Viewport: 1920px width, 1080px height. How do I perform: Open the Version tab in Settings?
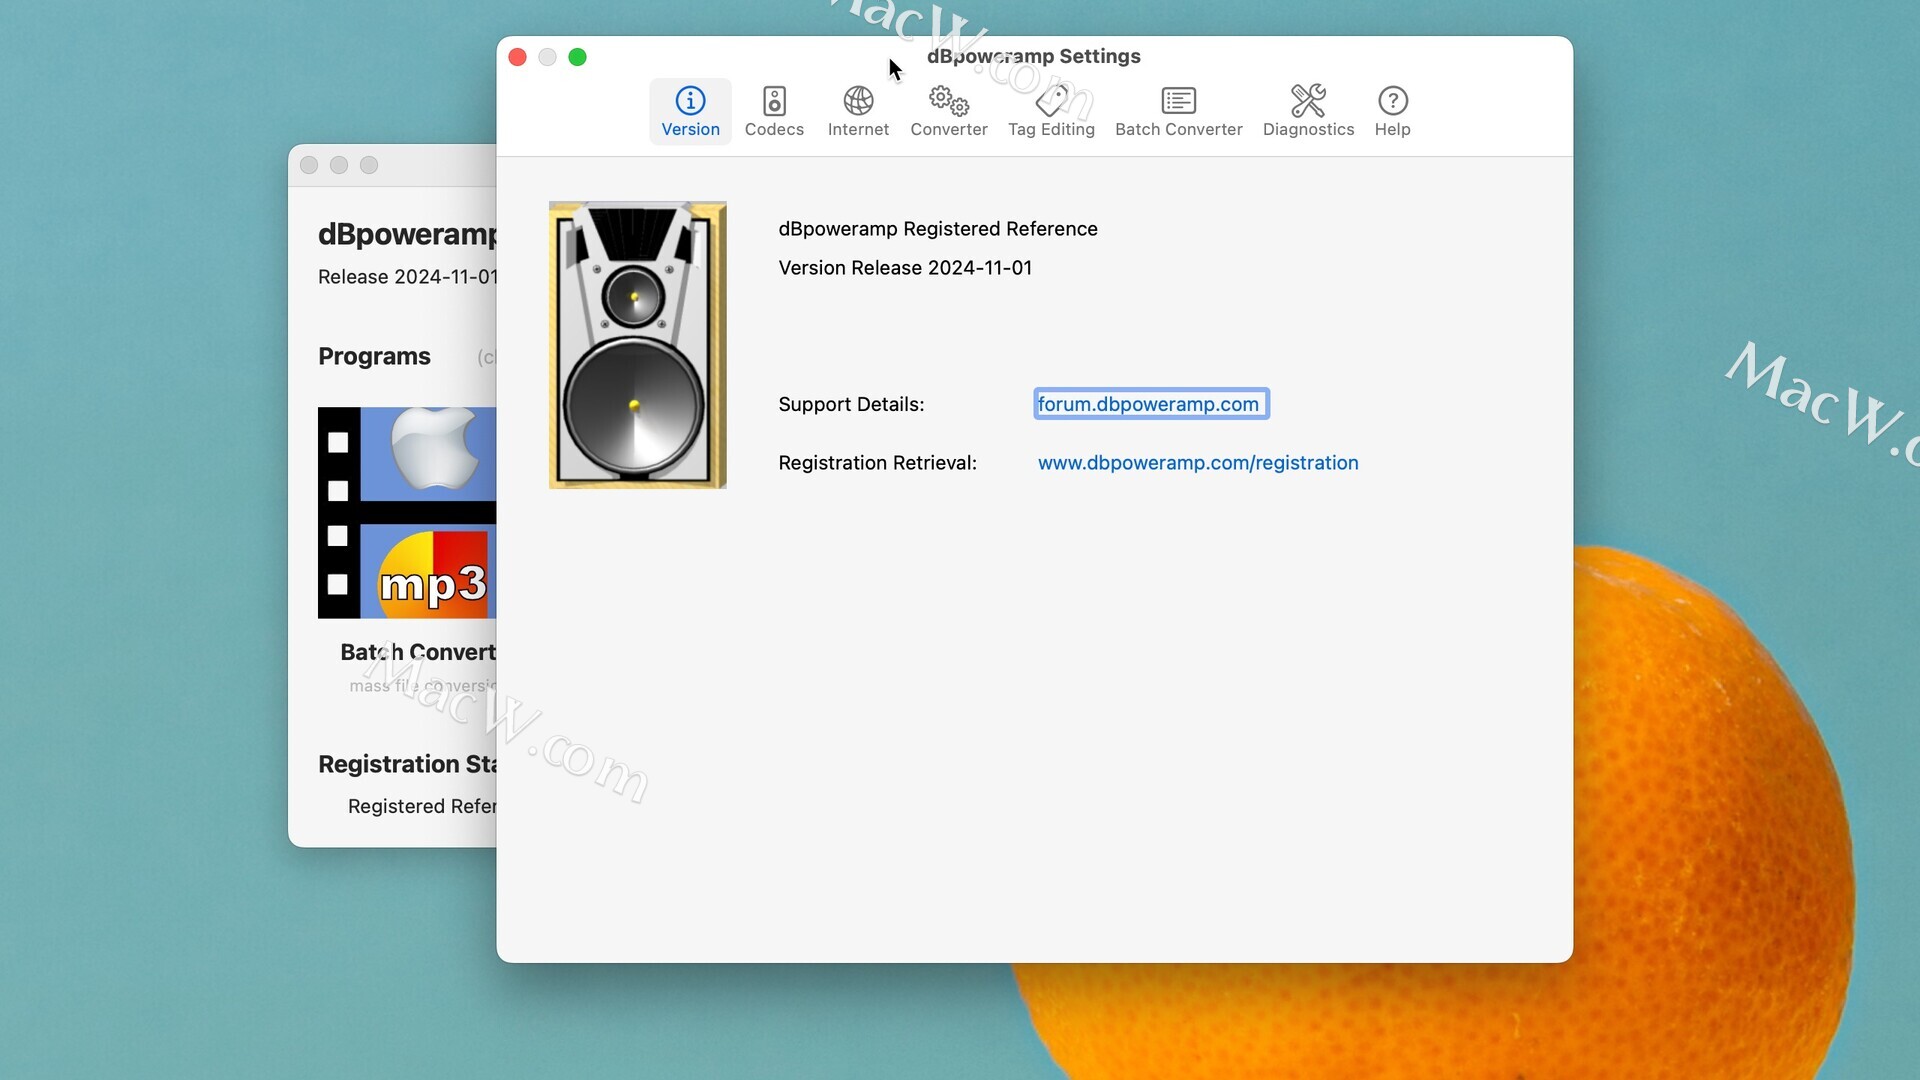690,112
